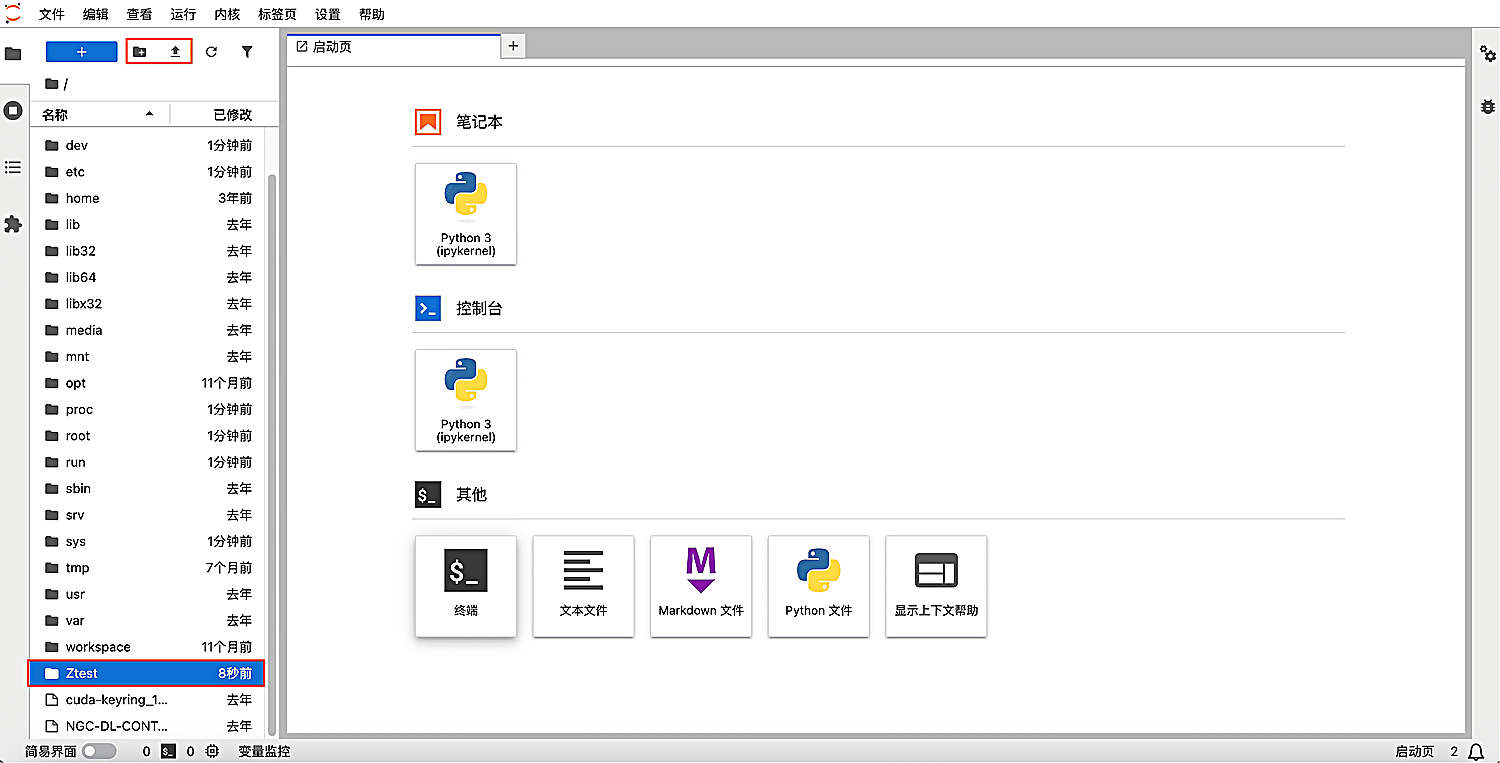This screenshot has height=763, width=1500.
Task: Launch Python 3 notebook under 笔记本
Action: [x=466, y=214]
